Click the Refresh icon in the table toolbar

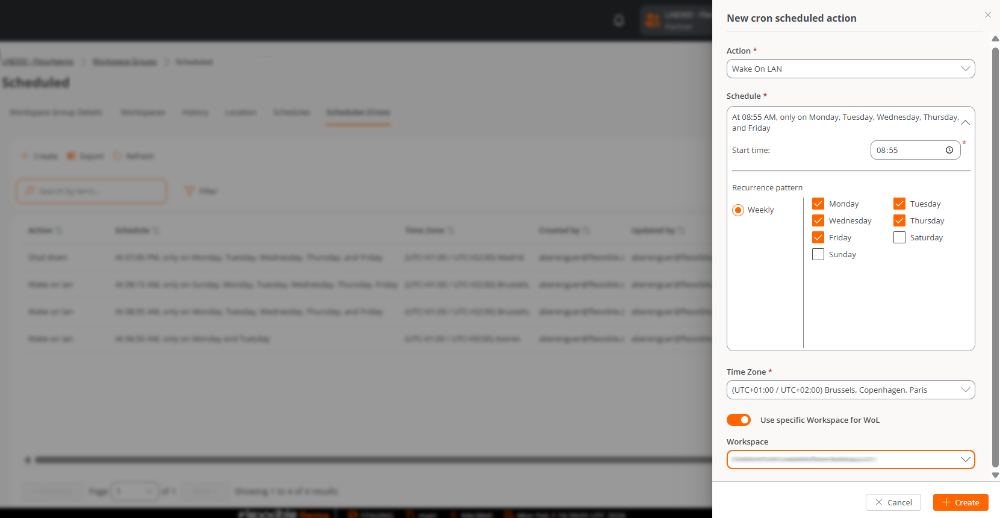(x=118, y=156)
